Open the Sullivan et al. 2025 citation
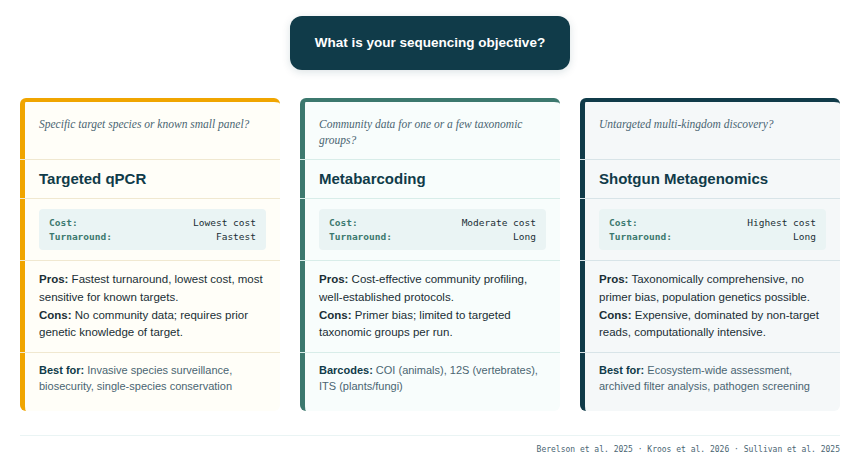 (x=789, y=449)
